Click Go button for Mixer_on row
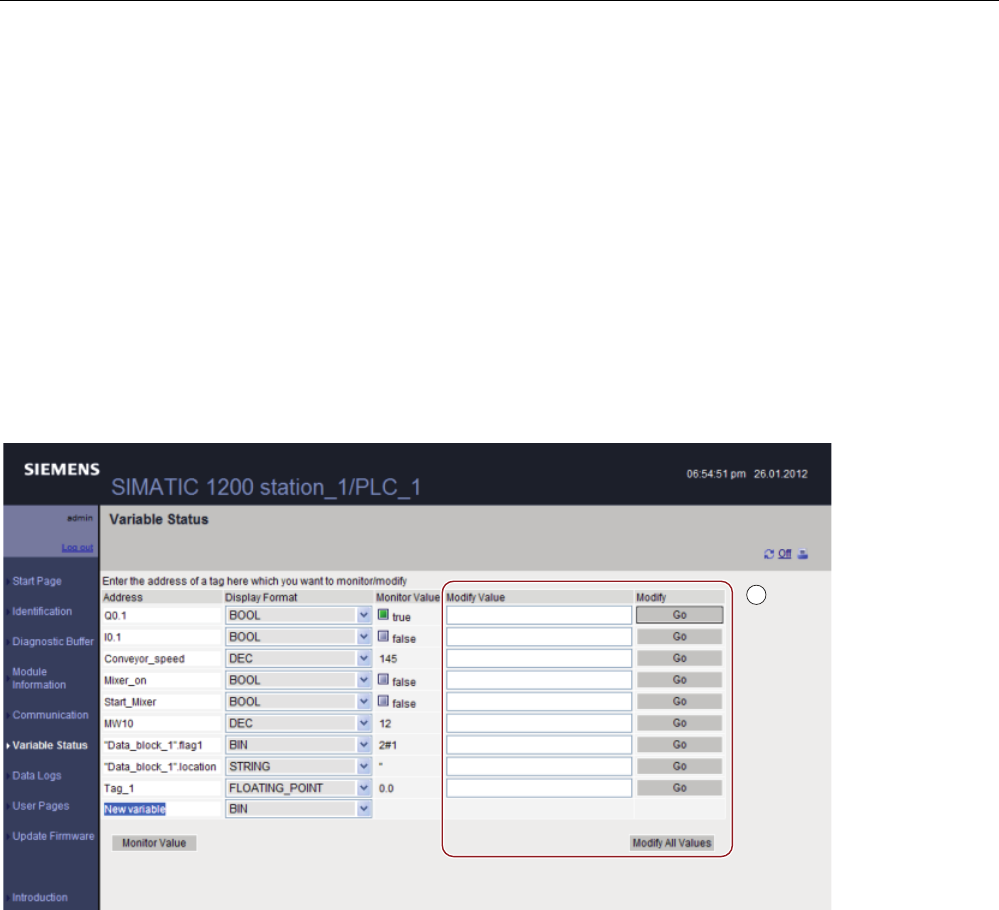Image resolution: width=999 pixels, height=910 pixels. tap(680, 680)
